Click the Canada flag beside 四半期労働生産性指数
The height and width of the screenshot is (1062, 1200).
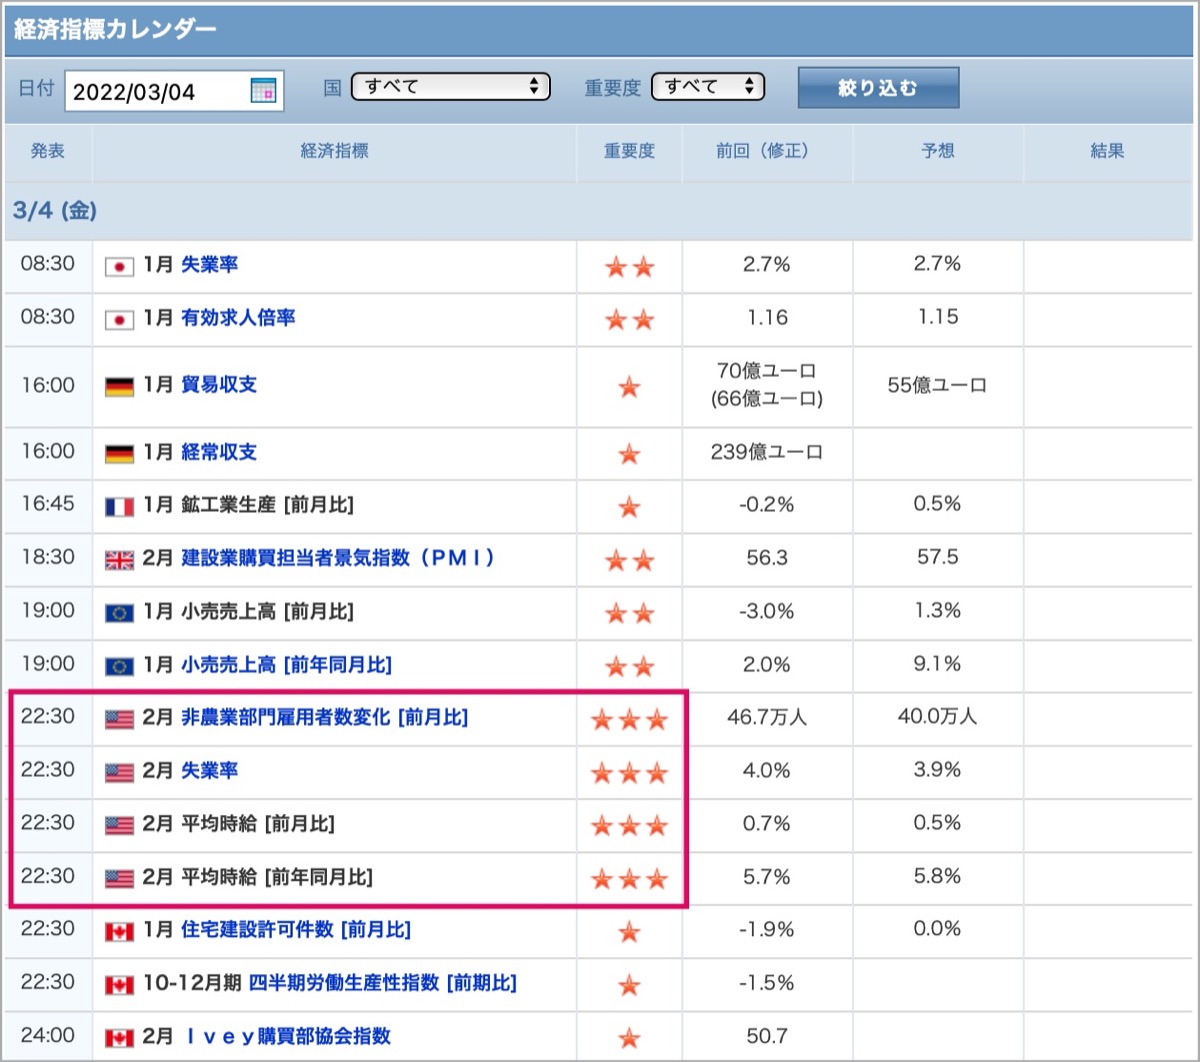(x=119, y=984)
